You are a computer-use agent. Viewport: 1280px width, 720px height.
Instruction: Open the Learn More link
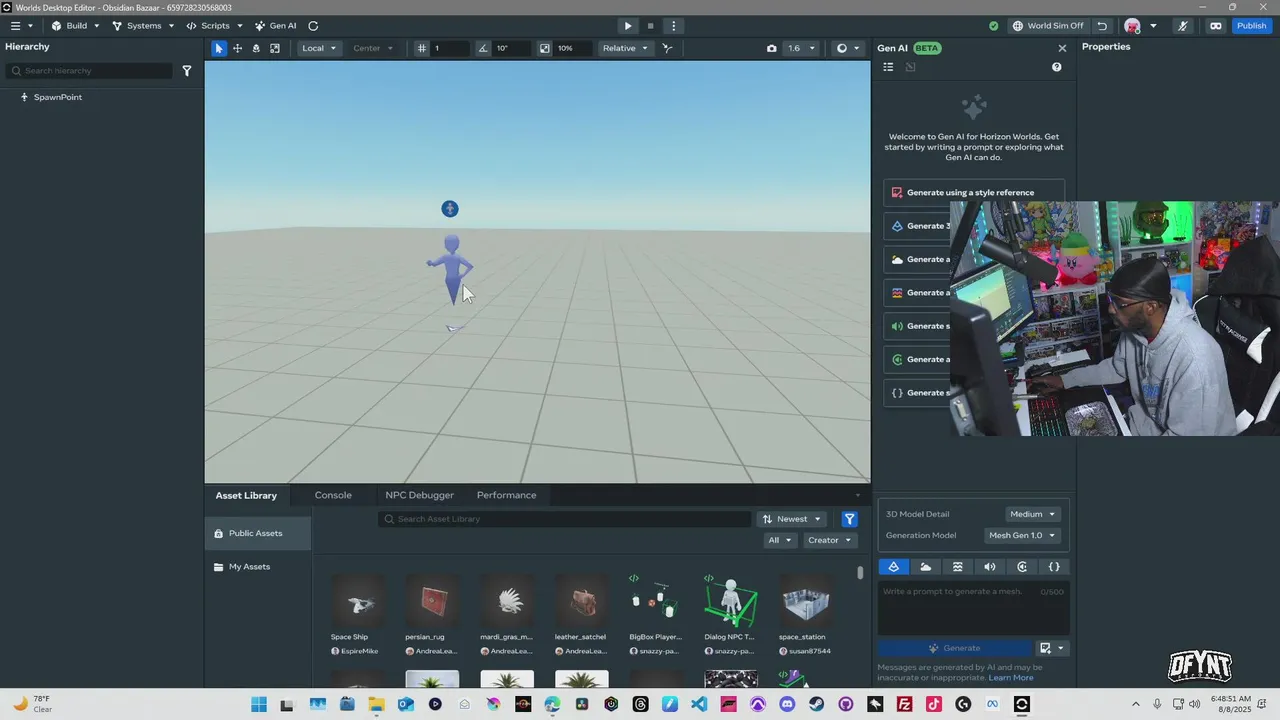coord(1011,678)
